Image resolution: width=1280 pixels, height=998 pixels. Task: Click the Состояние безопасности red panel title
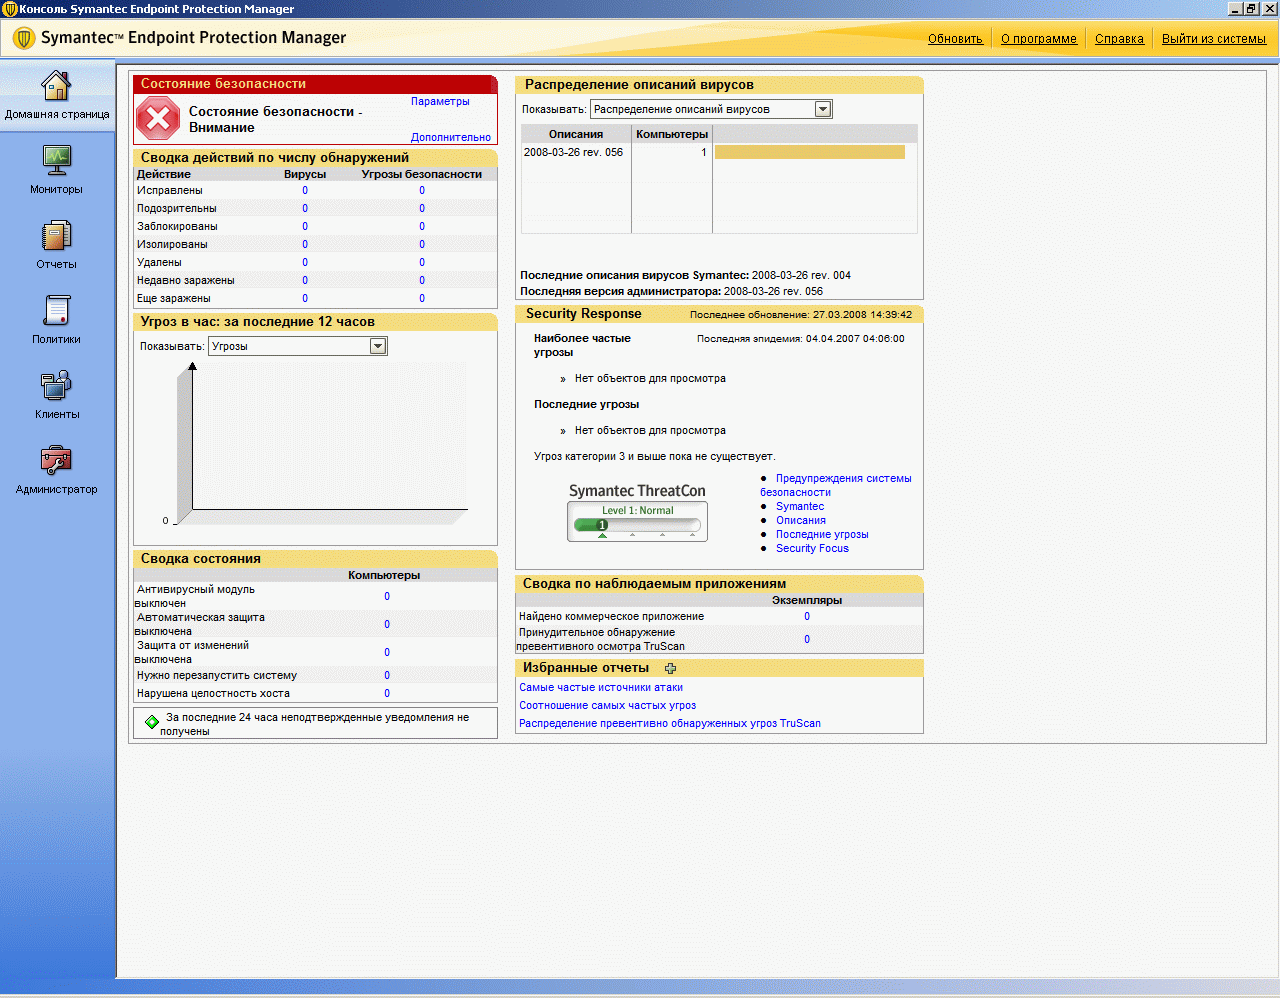tap(223, 84)
